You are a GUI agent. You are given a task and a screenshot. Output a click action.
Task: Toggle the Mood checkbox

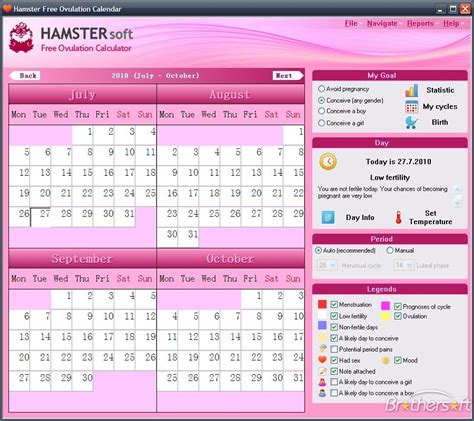click(x=397, y=360)
